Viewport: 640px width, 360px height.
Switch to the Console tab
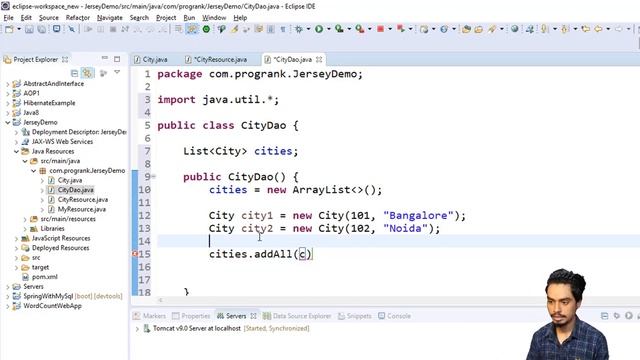tap(394, 316)
